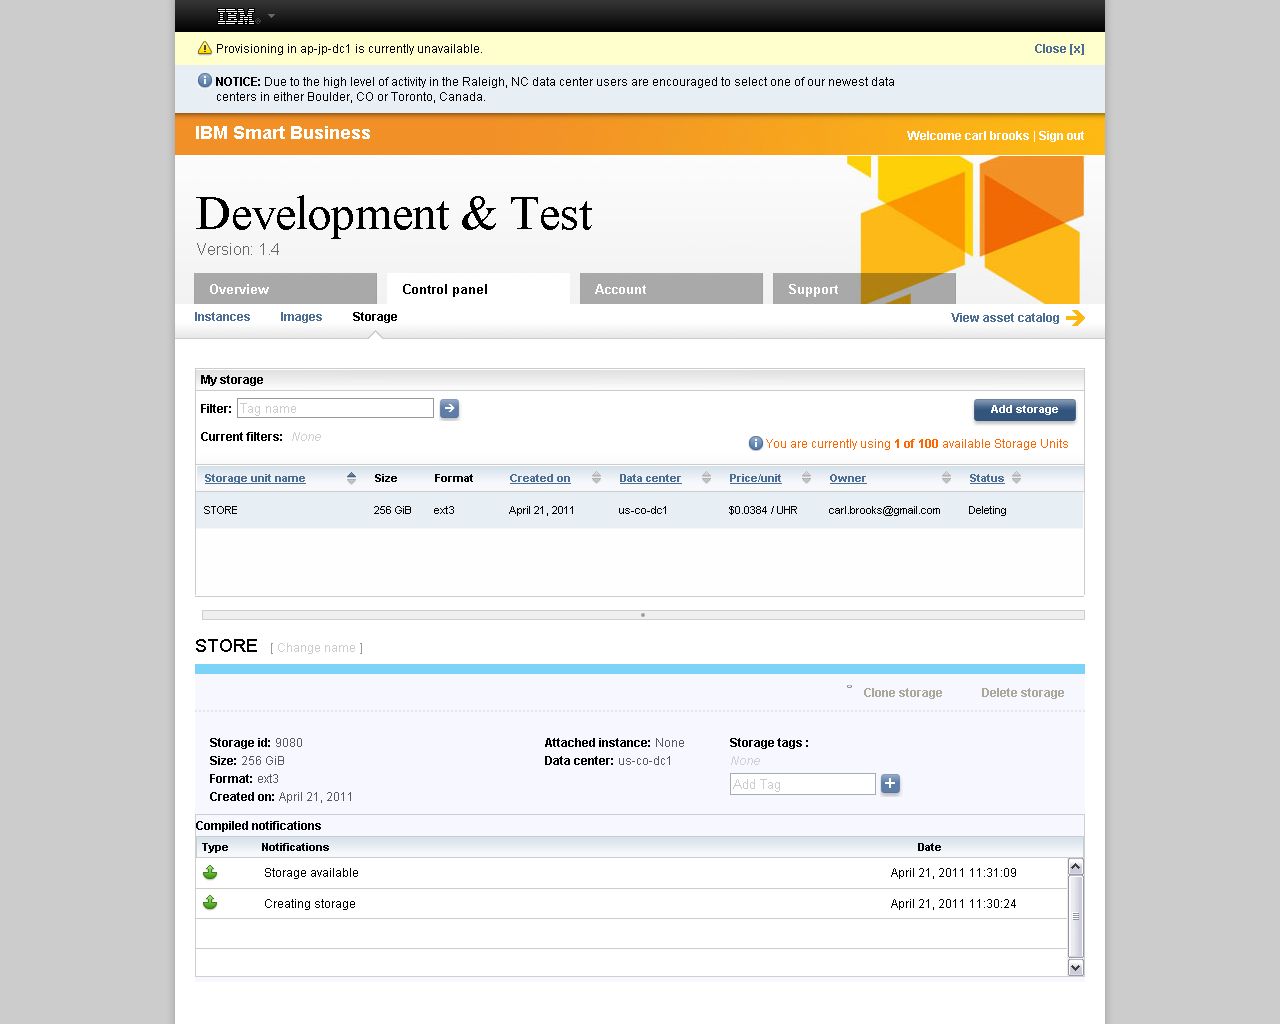The width and height of the screenshot is (1280, 1024).
Task: Click Change name next to STORE
Action: pyautogui.click(x=316, y=648)
